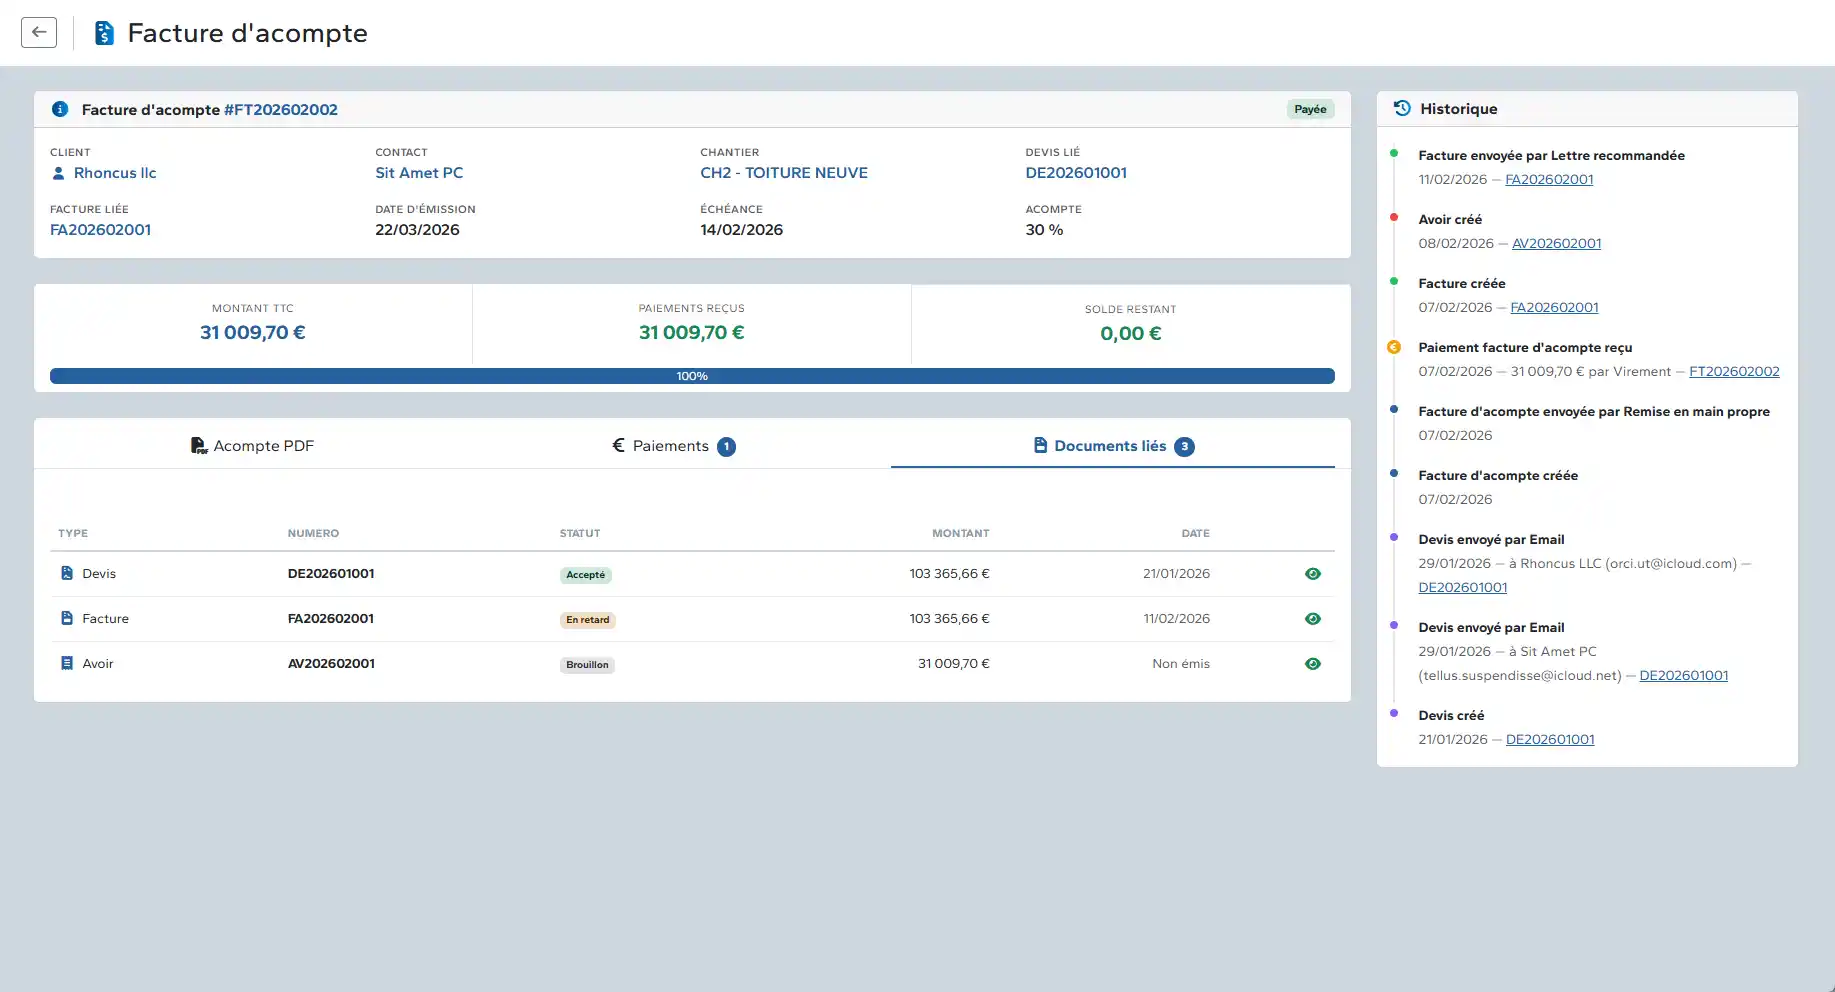Click the Devis document icon in table
Screen dimensions: 1835x992
pyautogui.click(x=67, y=573)
